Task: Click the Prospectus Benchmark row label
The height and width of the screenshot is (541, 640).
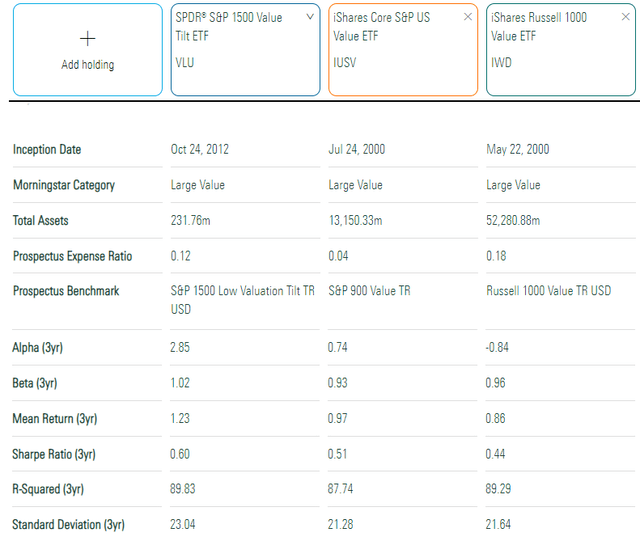Action: tap(66, 291)
